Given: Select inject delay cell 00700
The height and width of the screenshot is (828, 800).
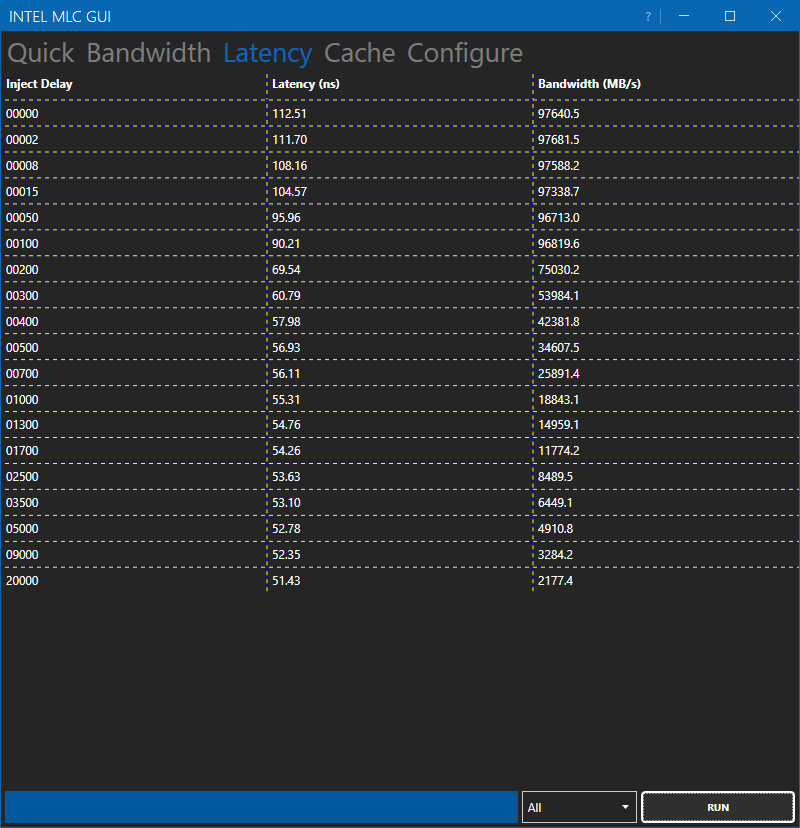Looking at the screenshot, I should (x=22, y=373).
